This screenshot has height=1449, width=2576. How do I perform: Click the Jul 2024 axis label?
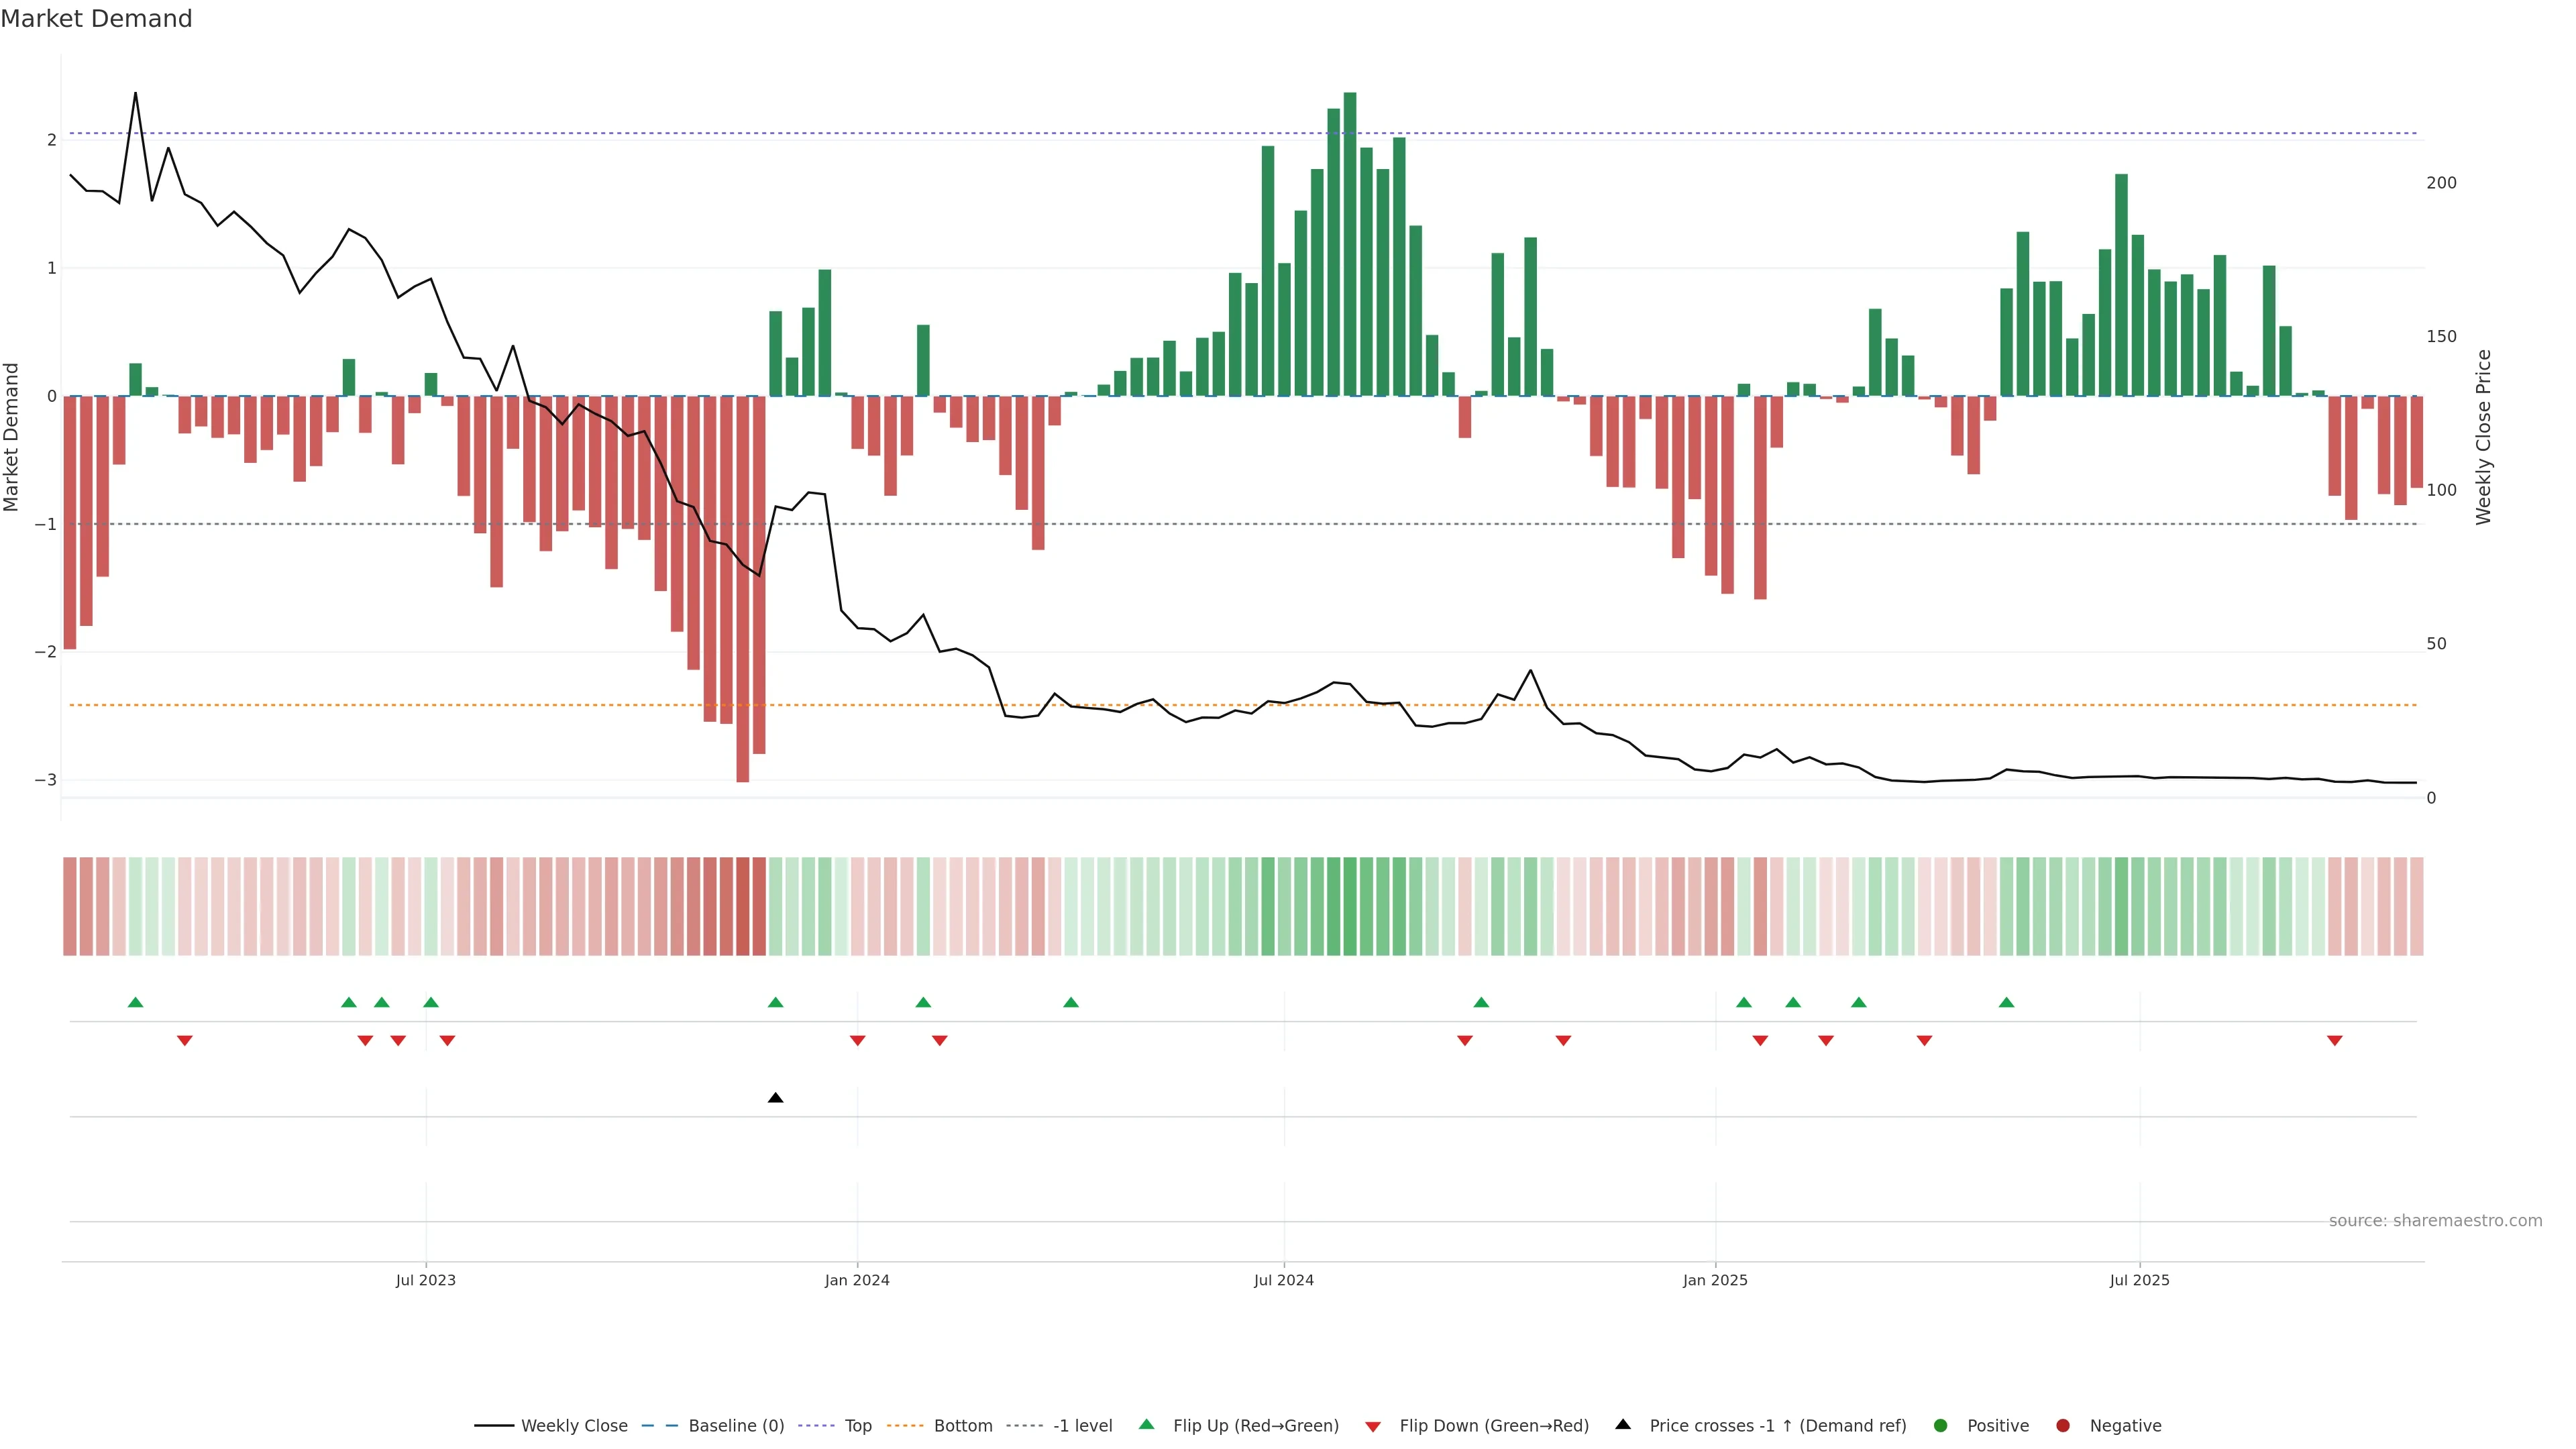pos(1283,1280)
